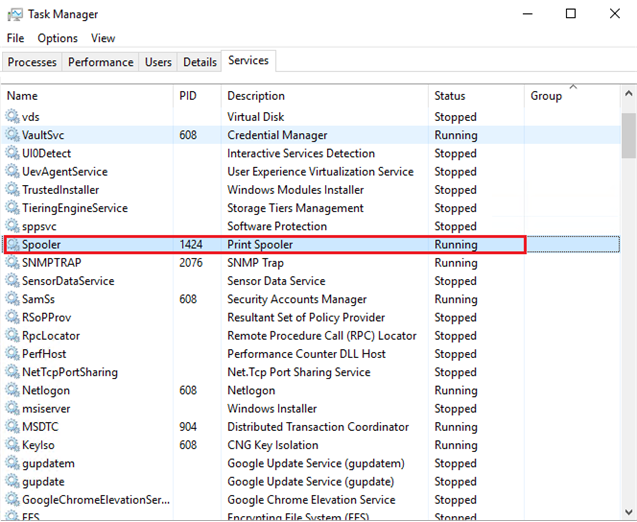Click the Group column sort header
The width and height of the screenshot is (637, 522).
pyautogui.click(x=546, y=96)
